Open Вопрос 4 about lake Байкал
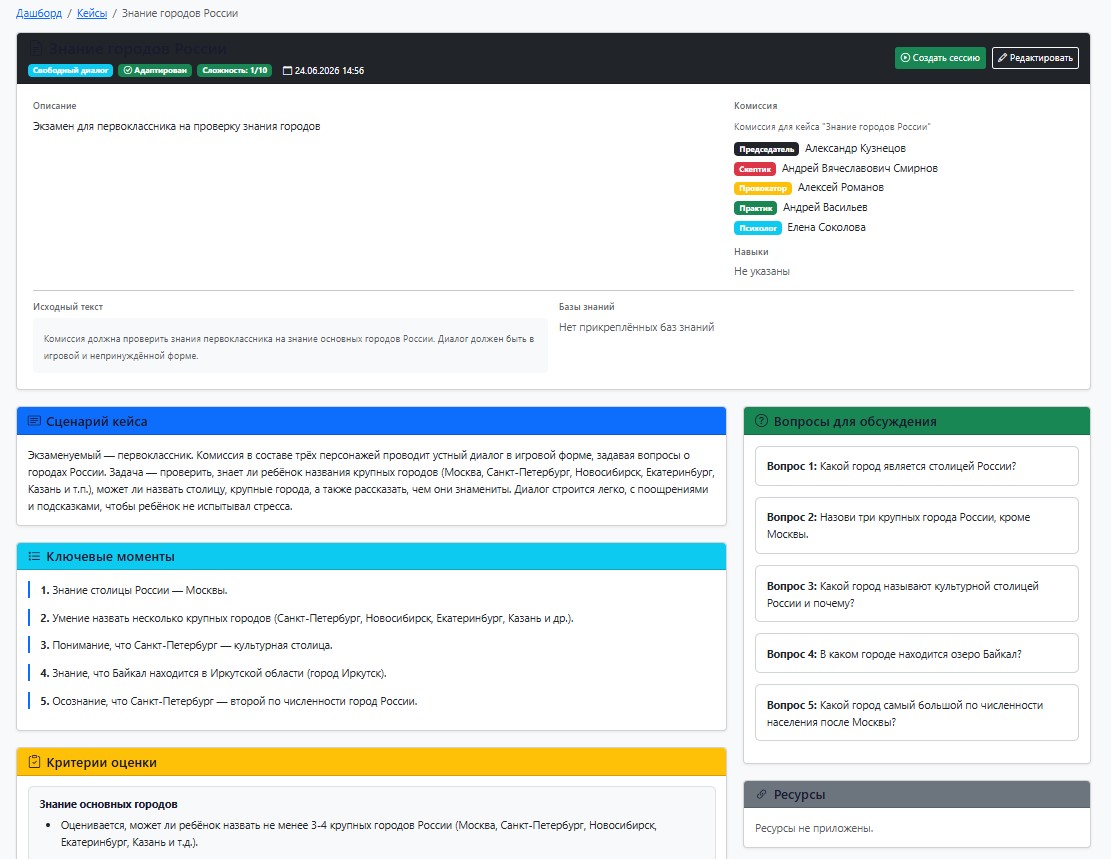Image resolution: width=1111 pixels, height=859 pixels. (x=917, y=653)
